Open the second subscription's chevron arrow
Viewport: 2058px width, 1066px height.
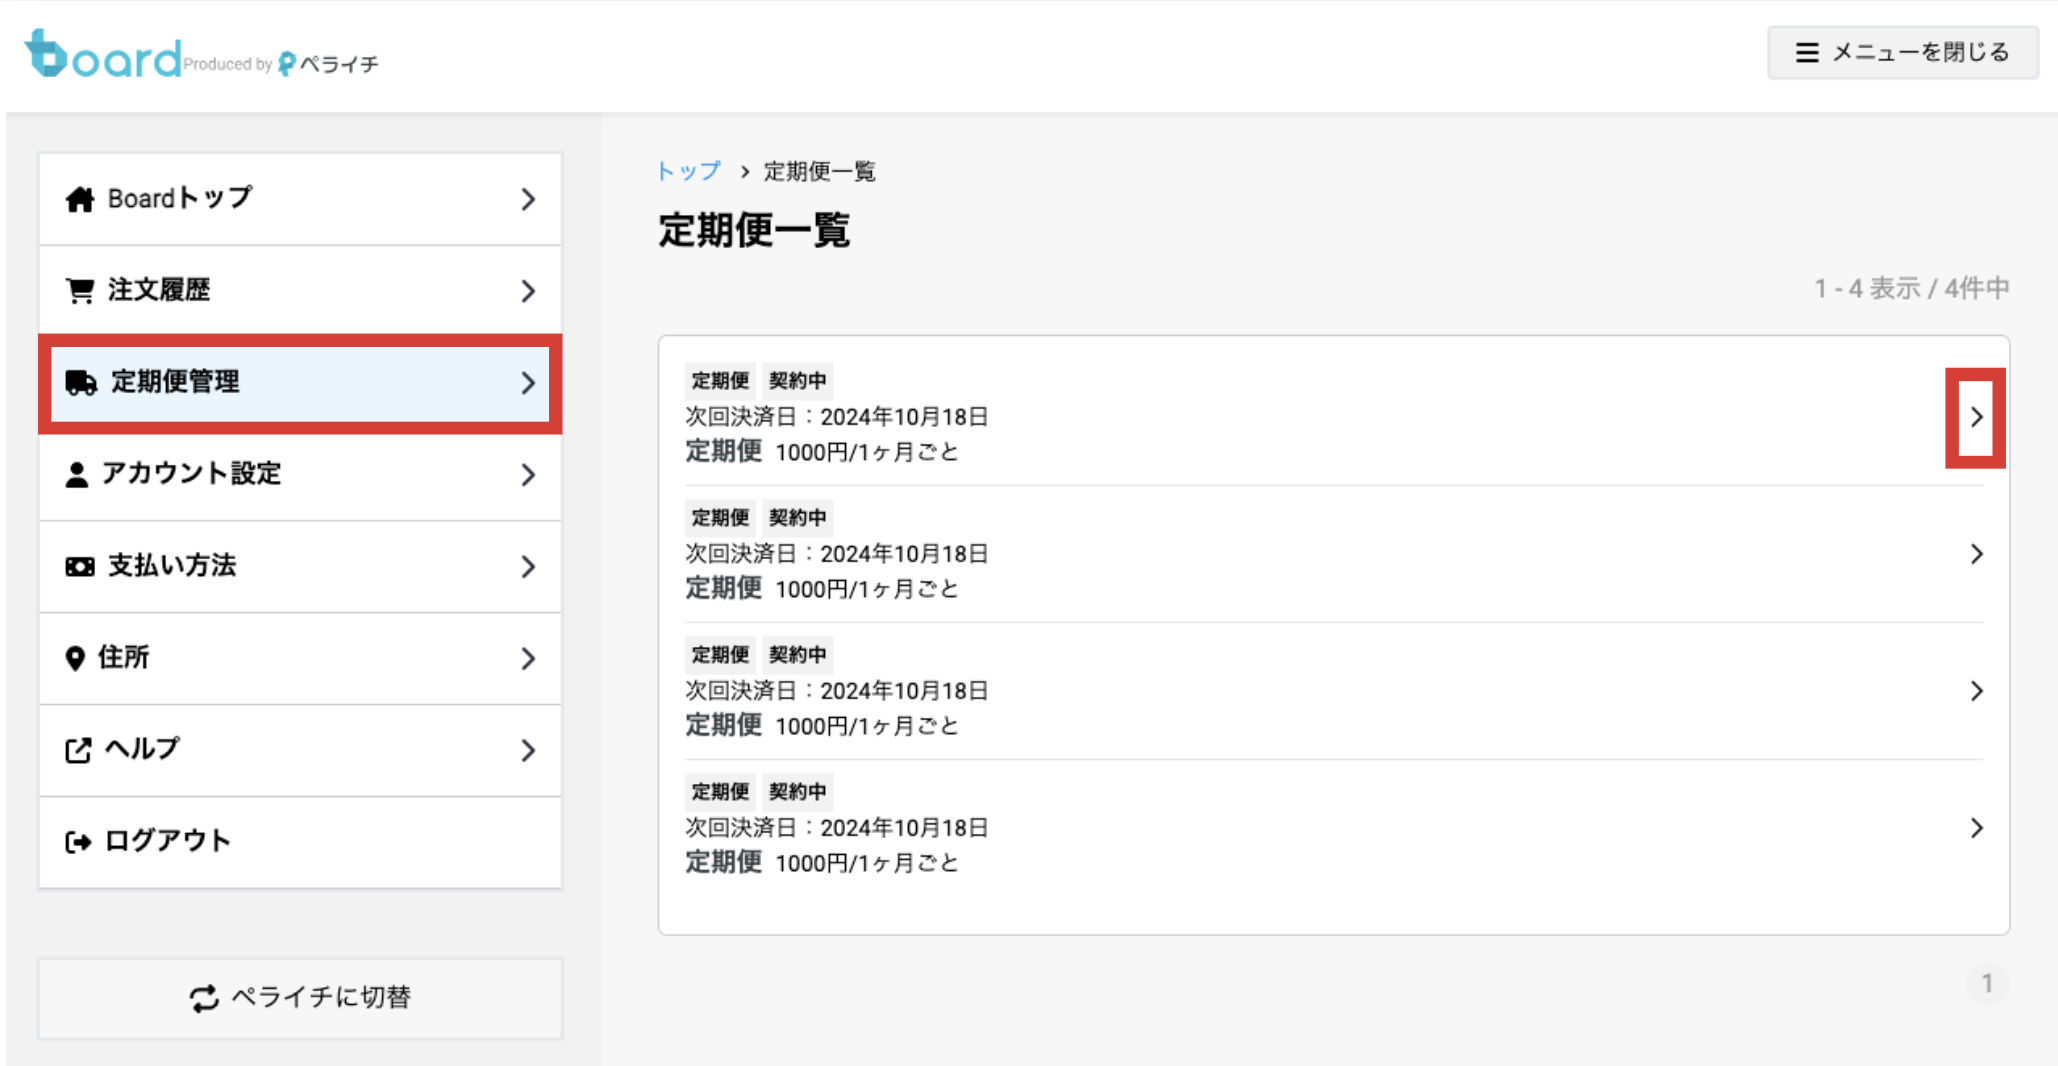pyautogui.click(x=1976, y=554)
